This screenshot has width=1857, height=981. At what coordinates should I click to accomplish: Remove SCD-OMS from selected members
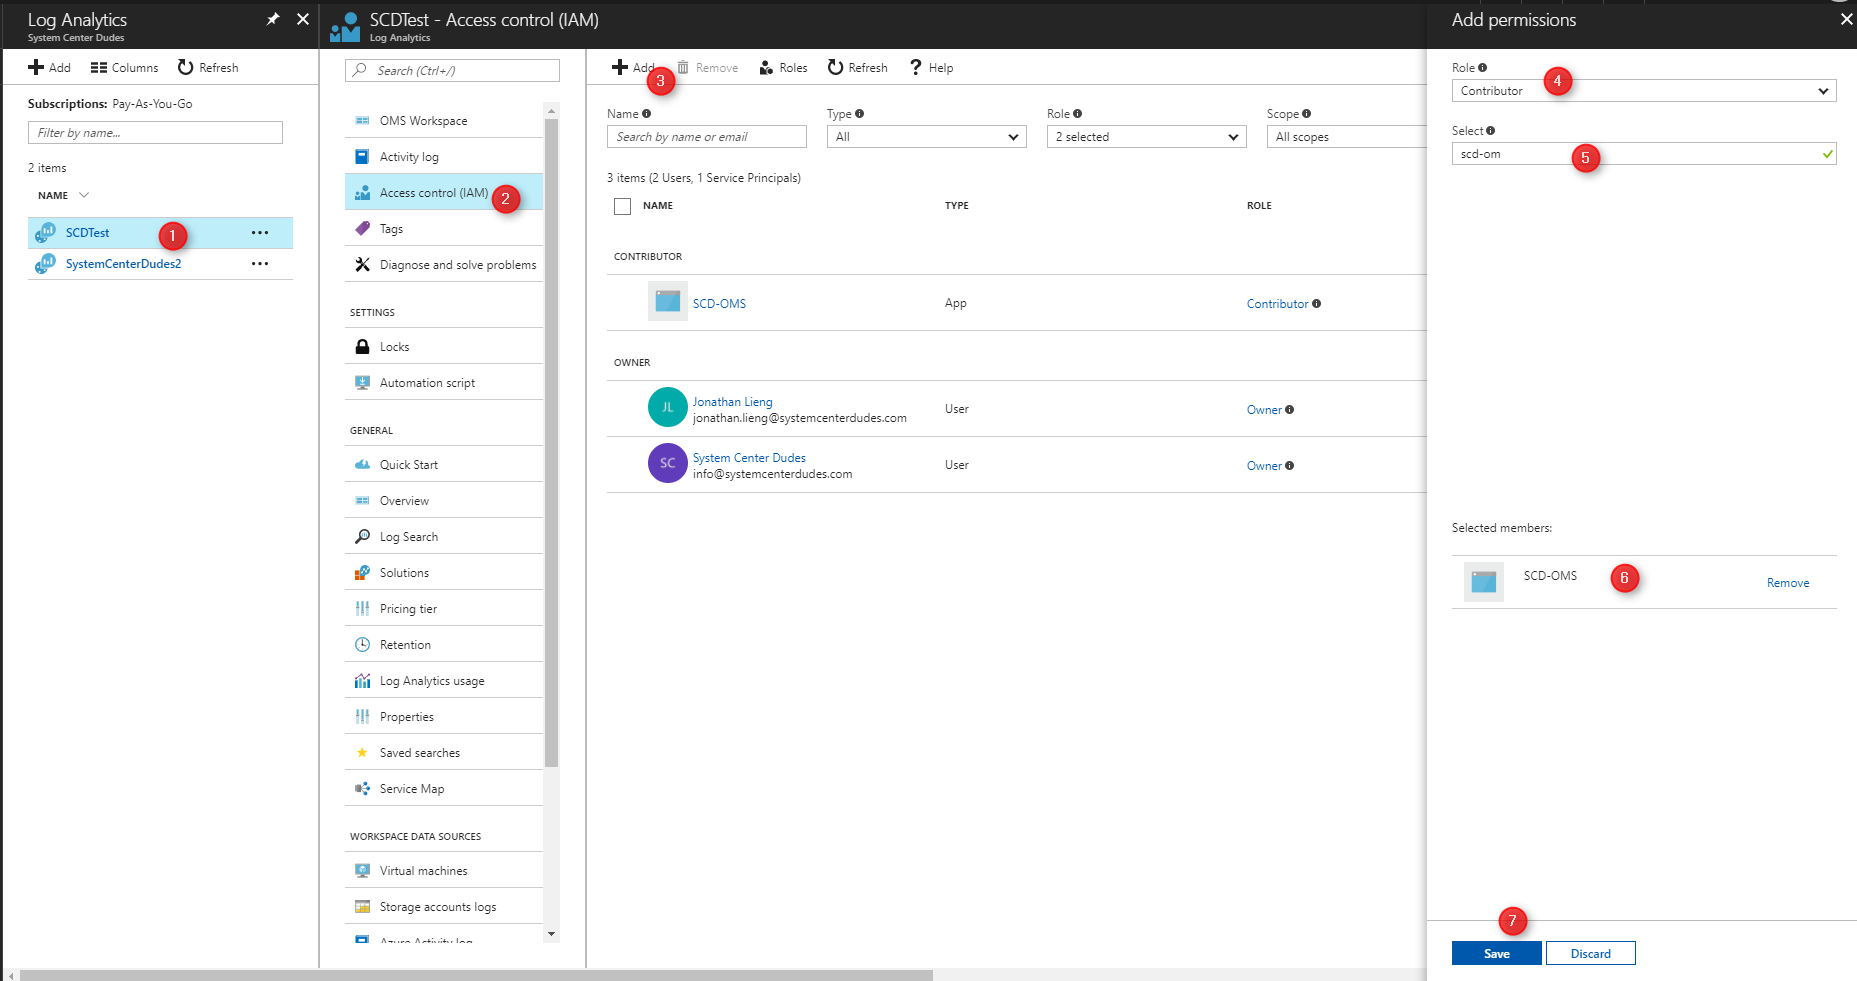point(1788,583)
